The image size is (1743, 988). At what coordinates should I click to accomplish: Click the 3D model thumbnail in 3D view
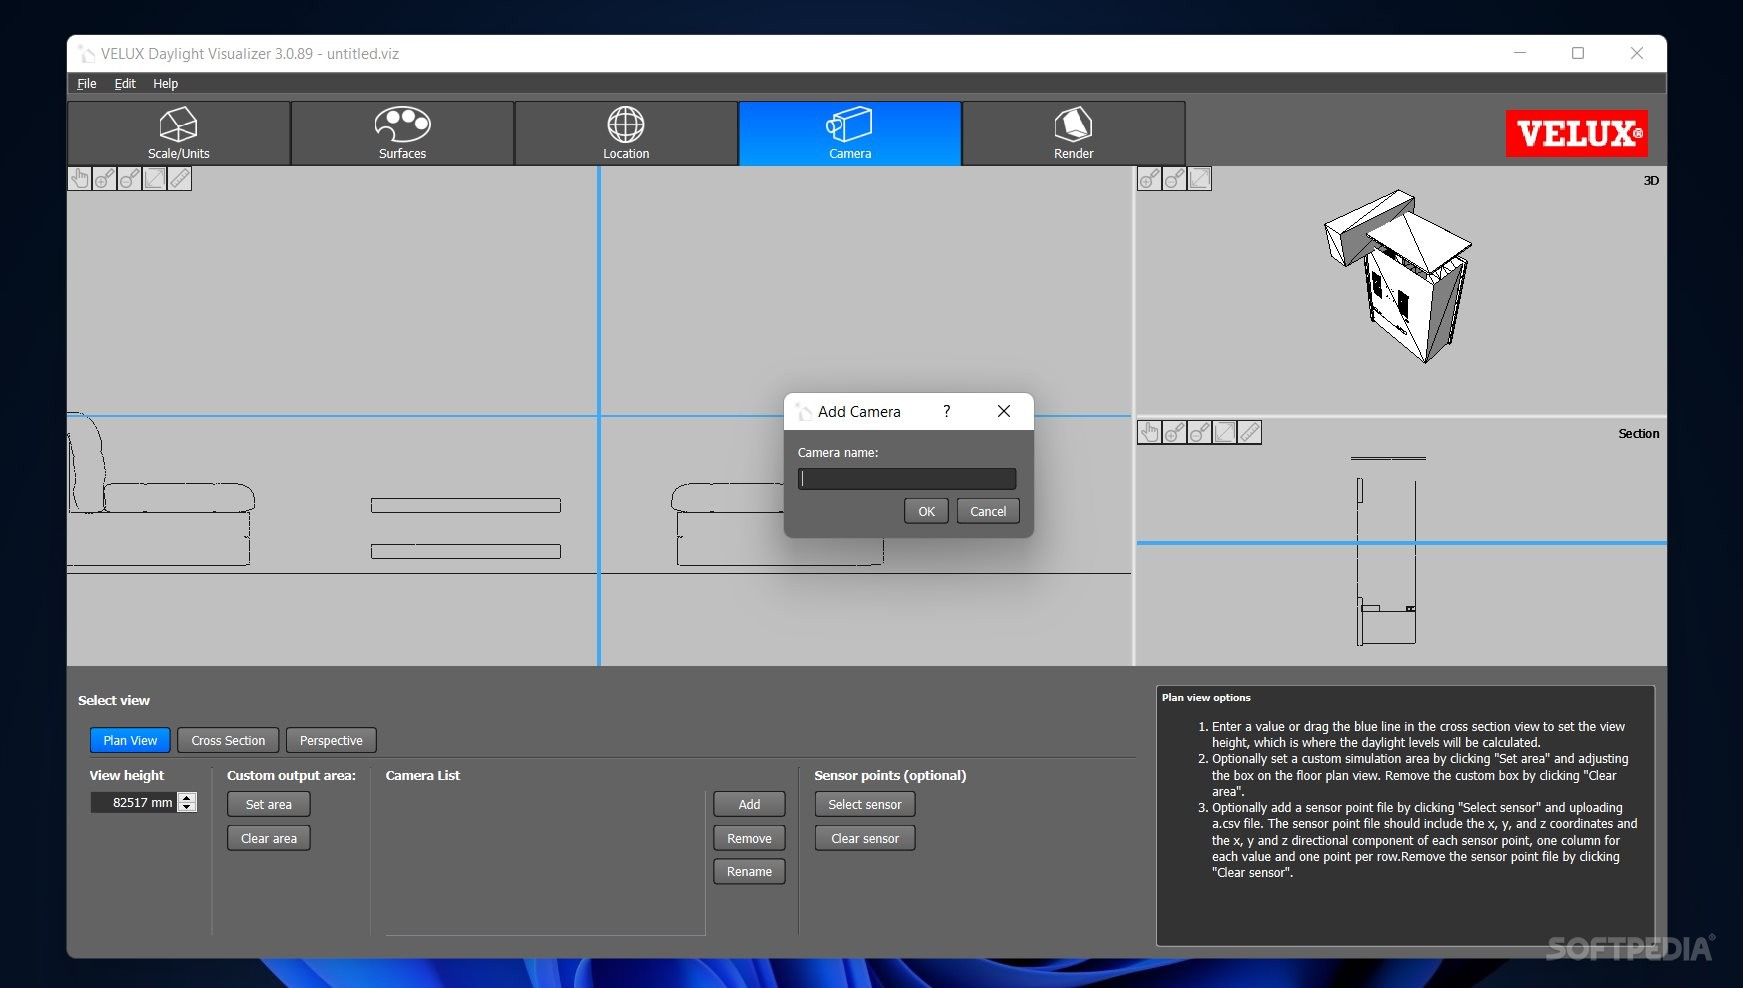tap(1397, 275)
